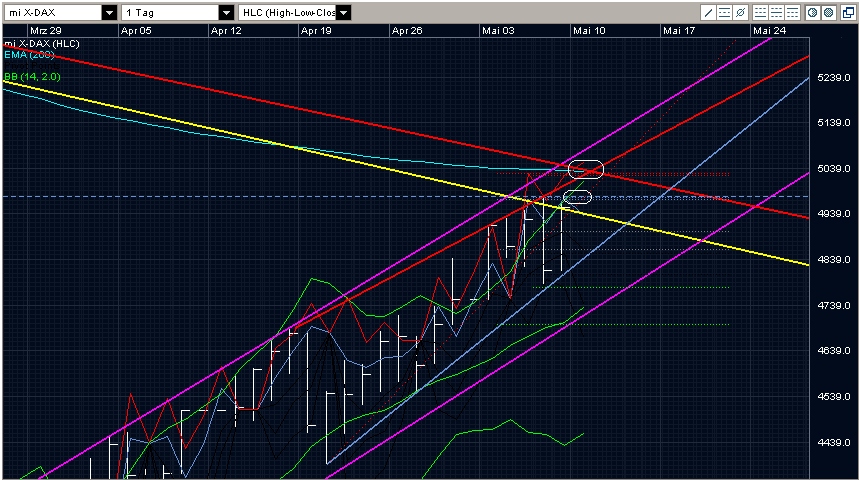Click the 4539.0 price axis label
Viewport: 859px width, 480px height.
point(834,397)
